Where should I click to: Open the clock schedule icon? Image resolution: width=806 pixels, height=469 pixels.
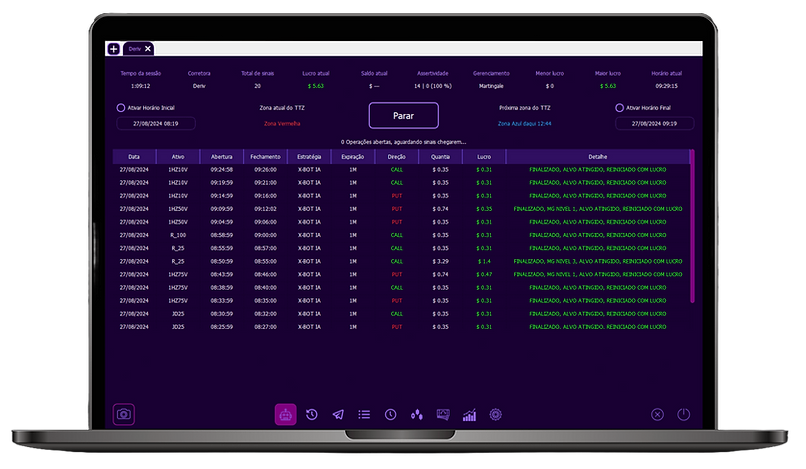point(390,414)
